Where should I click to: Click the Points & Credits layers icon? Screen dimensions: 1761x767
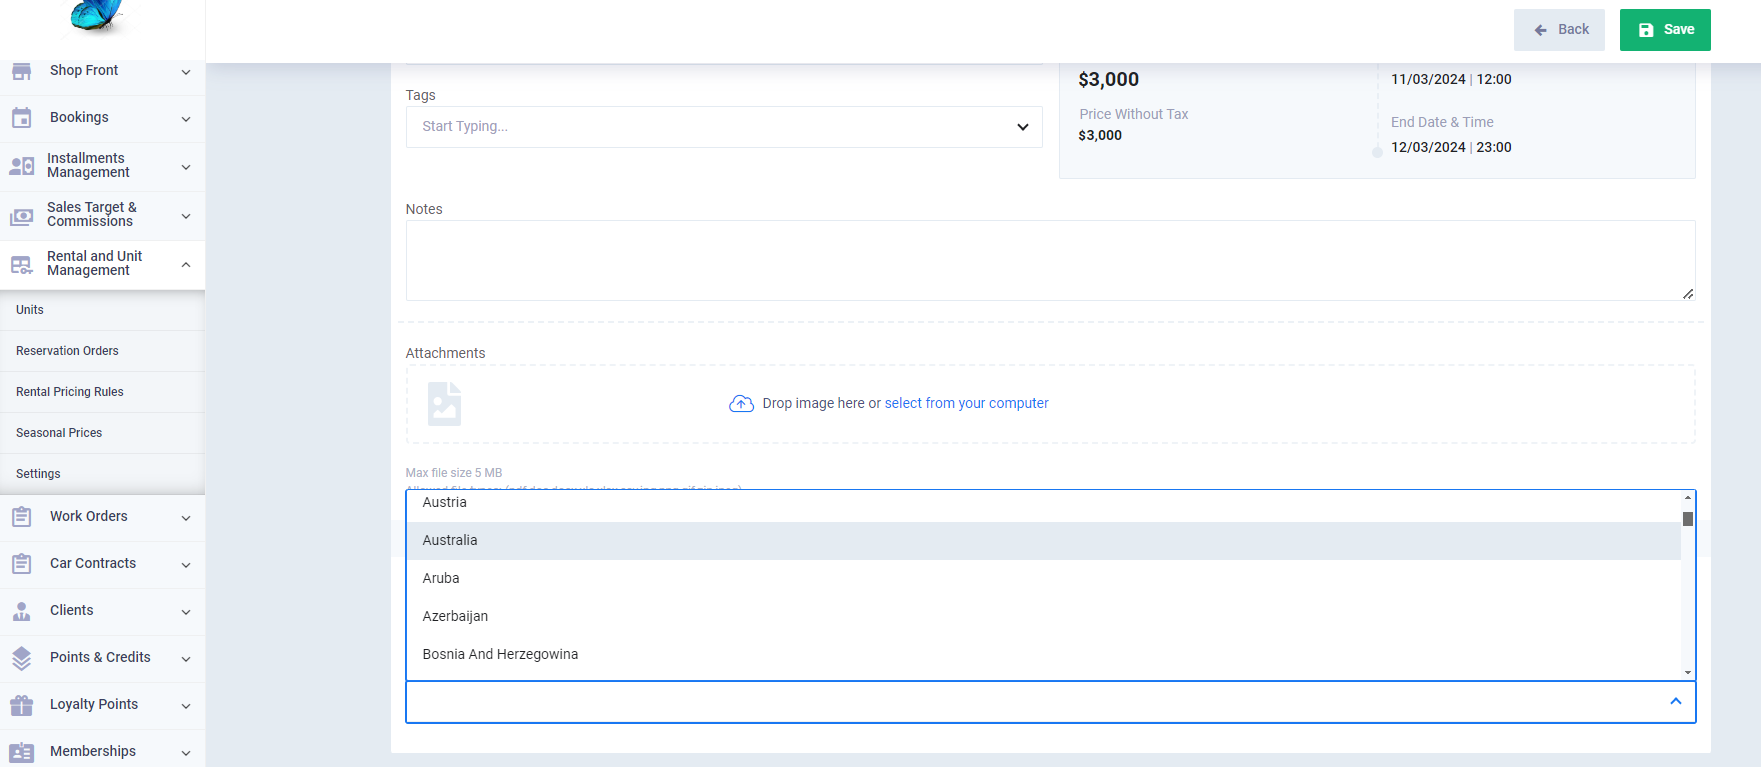point(21,658)
